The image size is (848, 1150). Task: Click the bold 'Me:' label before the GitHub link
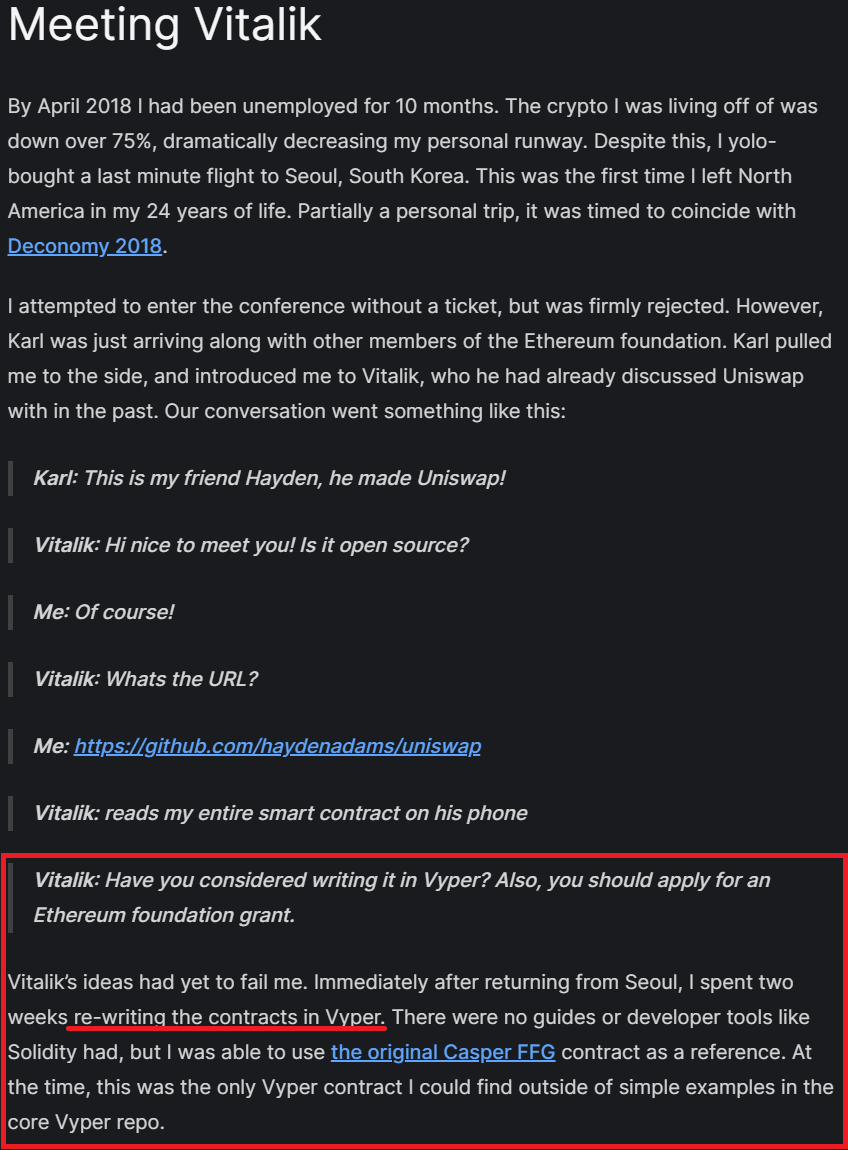point(51,746)
